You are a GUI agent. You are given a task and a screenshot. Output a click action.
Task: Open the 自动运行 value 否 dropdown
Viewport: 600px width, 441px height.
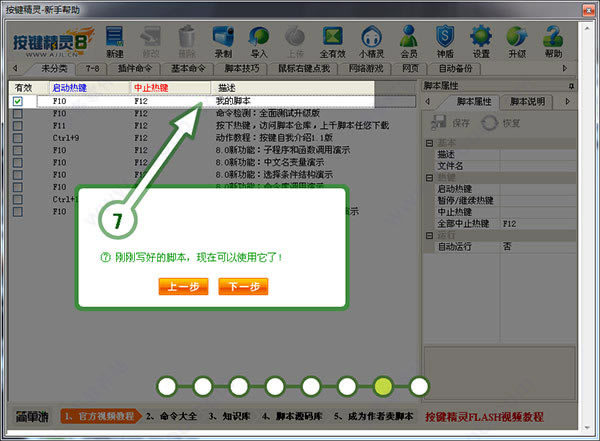tap(538, 247)
